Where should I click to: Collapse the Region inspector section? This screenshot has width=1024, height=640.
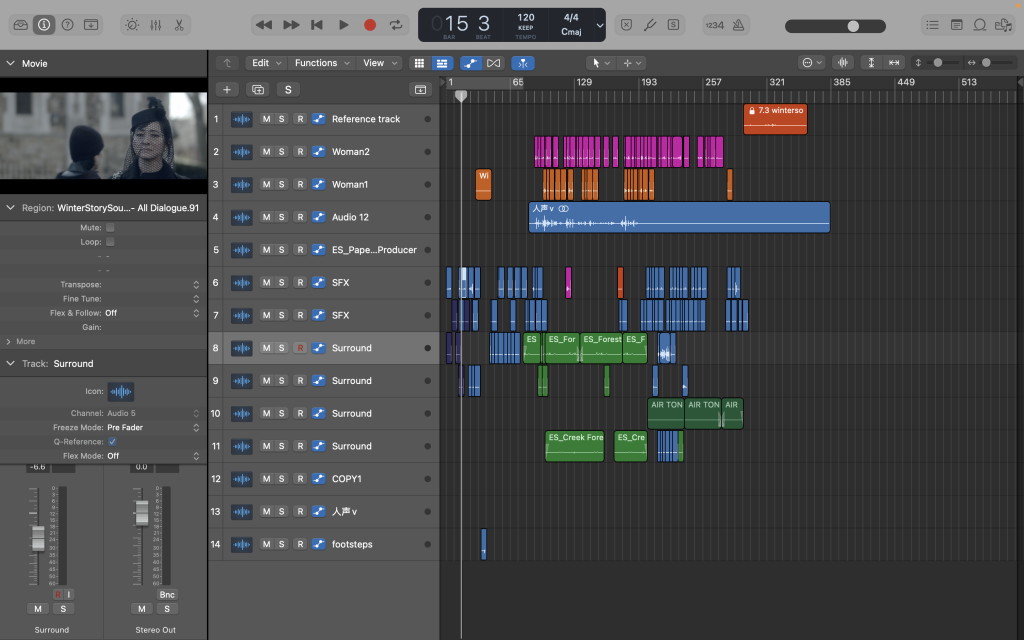pos(10,208)
